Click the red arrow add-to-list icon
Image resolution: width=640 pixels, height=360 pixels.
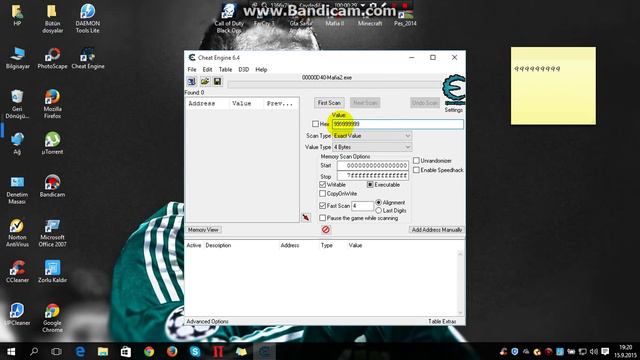click(306, 218)
